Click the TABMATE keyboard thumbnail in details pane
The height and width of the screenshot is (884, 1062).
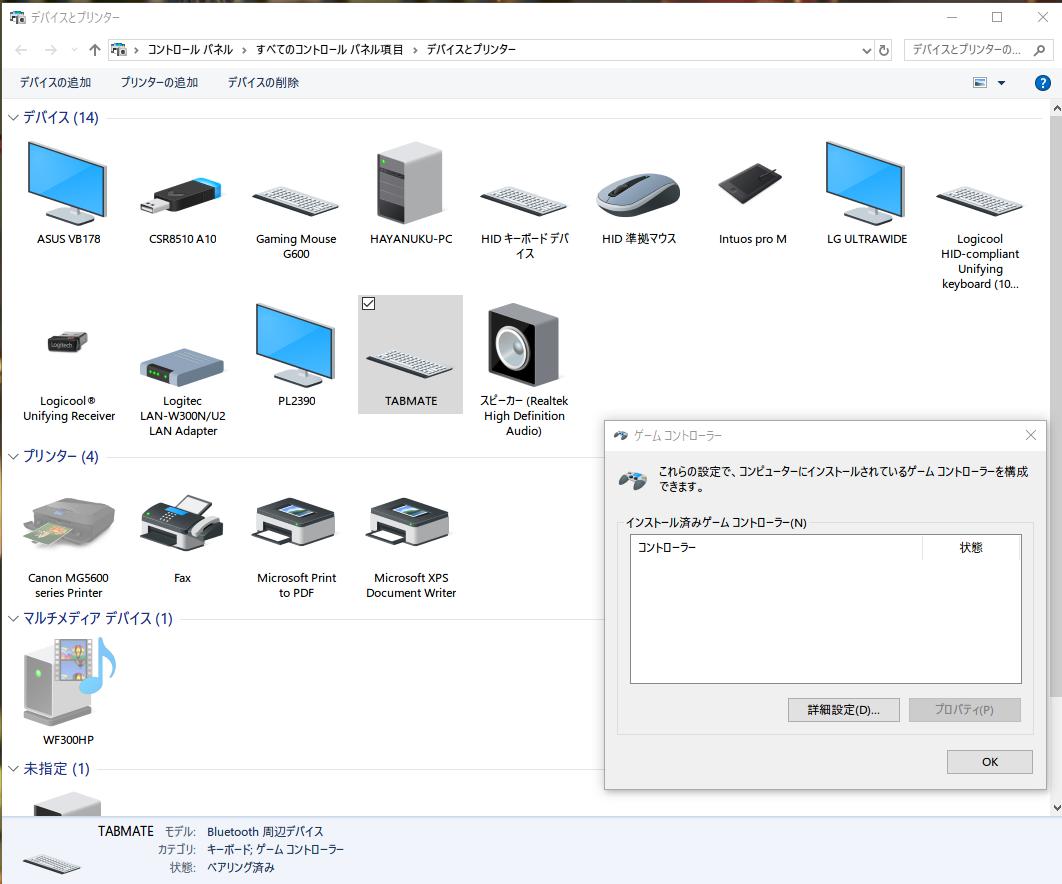(x=51, y=863)
